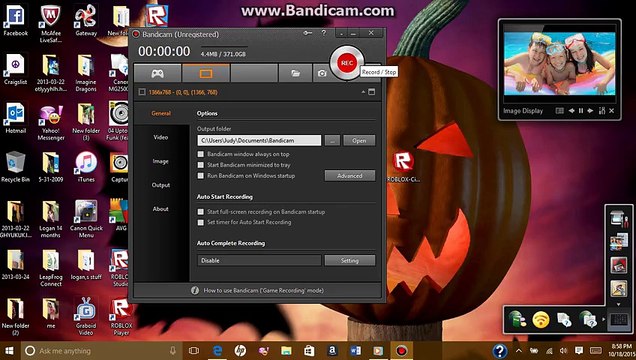The image size is (636, 360).
Task: Take a screenshot with the camera icon
Action: (322, 73)
